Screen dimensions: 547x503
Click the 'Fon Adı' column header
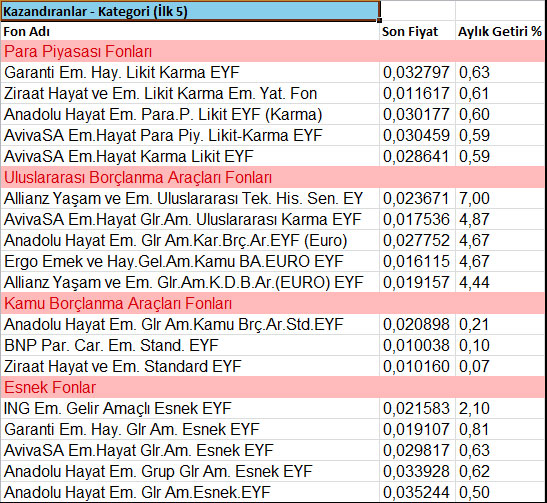(x=190, y=31)
